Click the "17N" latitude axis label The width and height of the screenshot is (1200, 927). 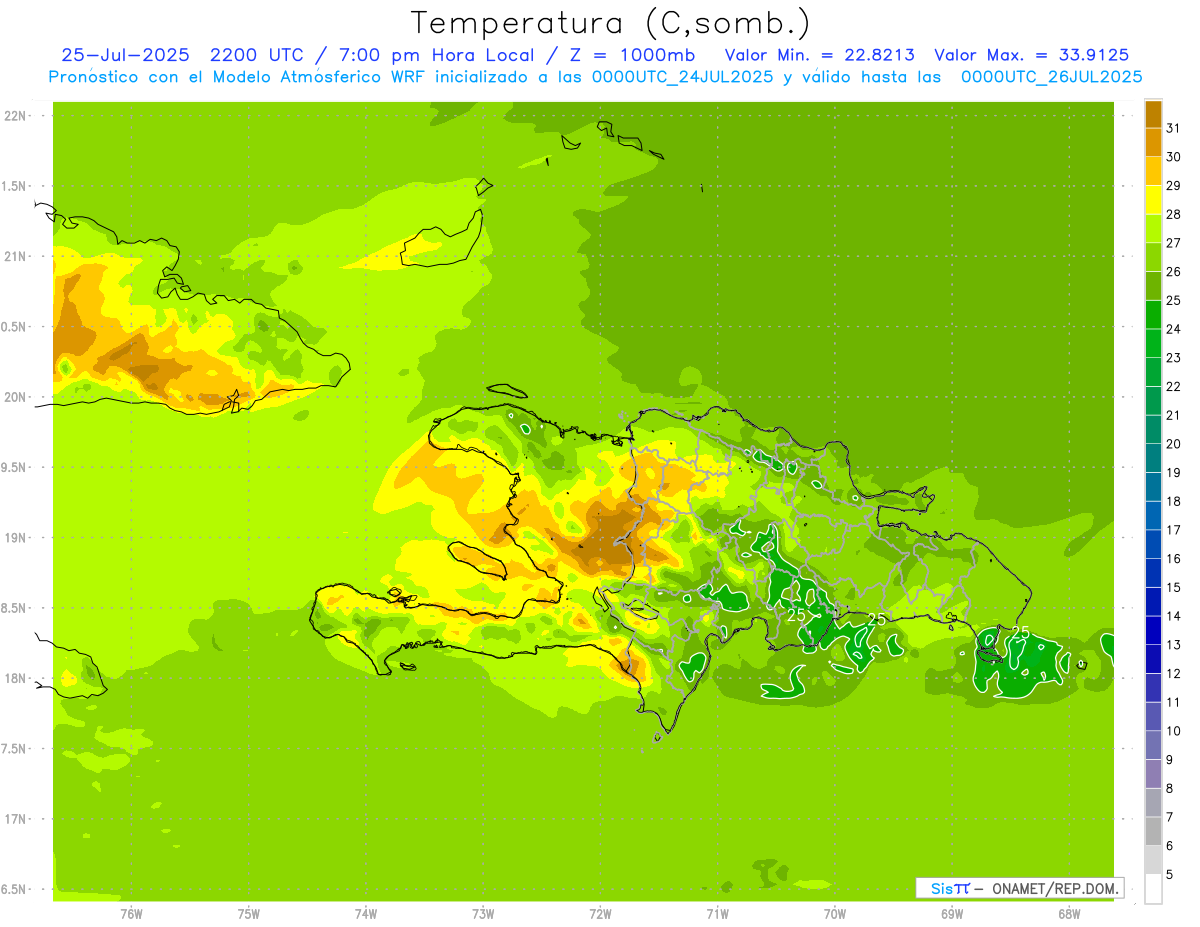point(15,819)
